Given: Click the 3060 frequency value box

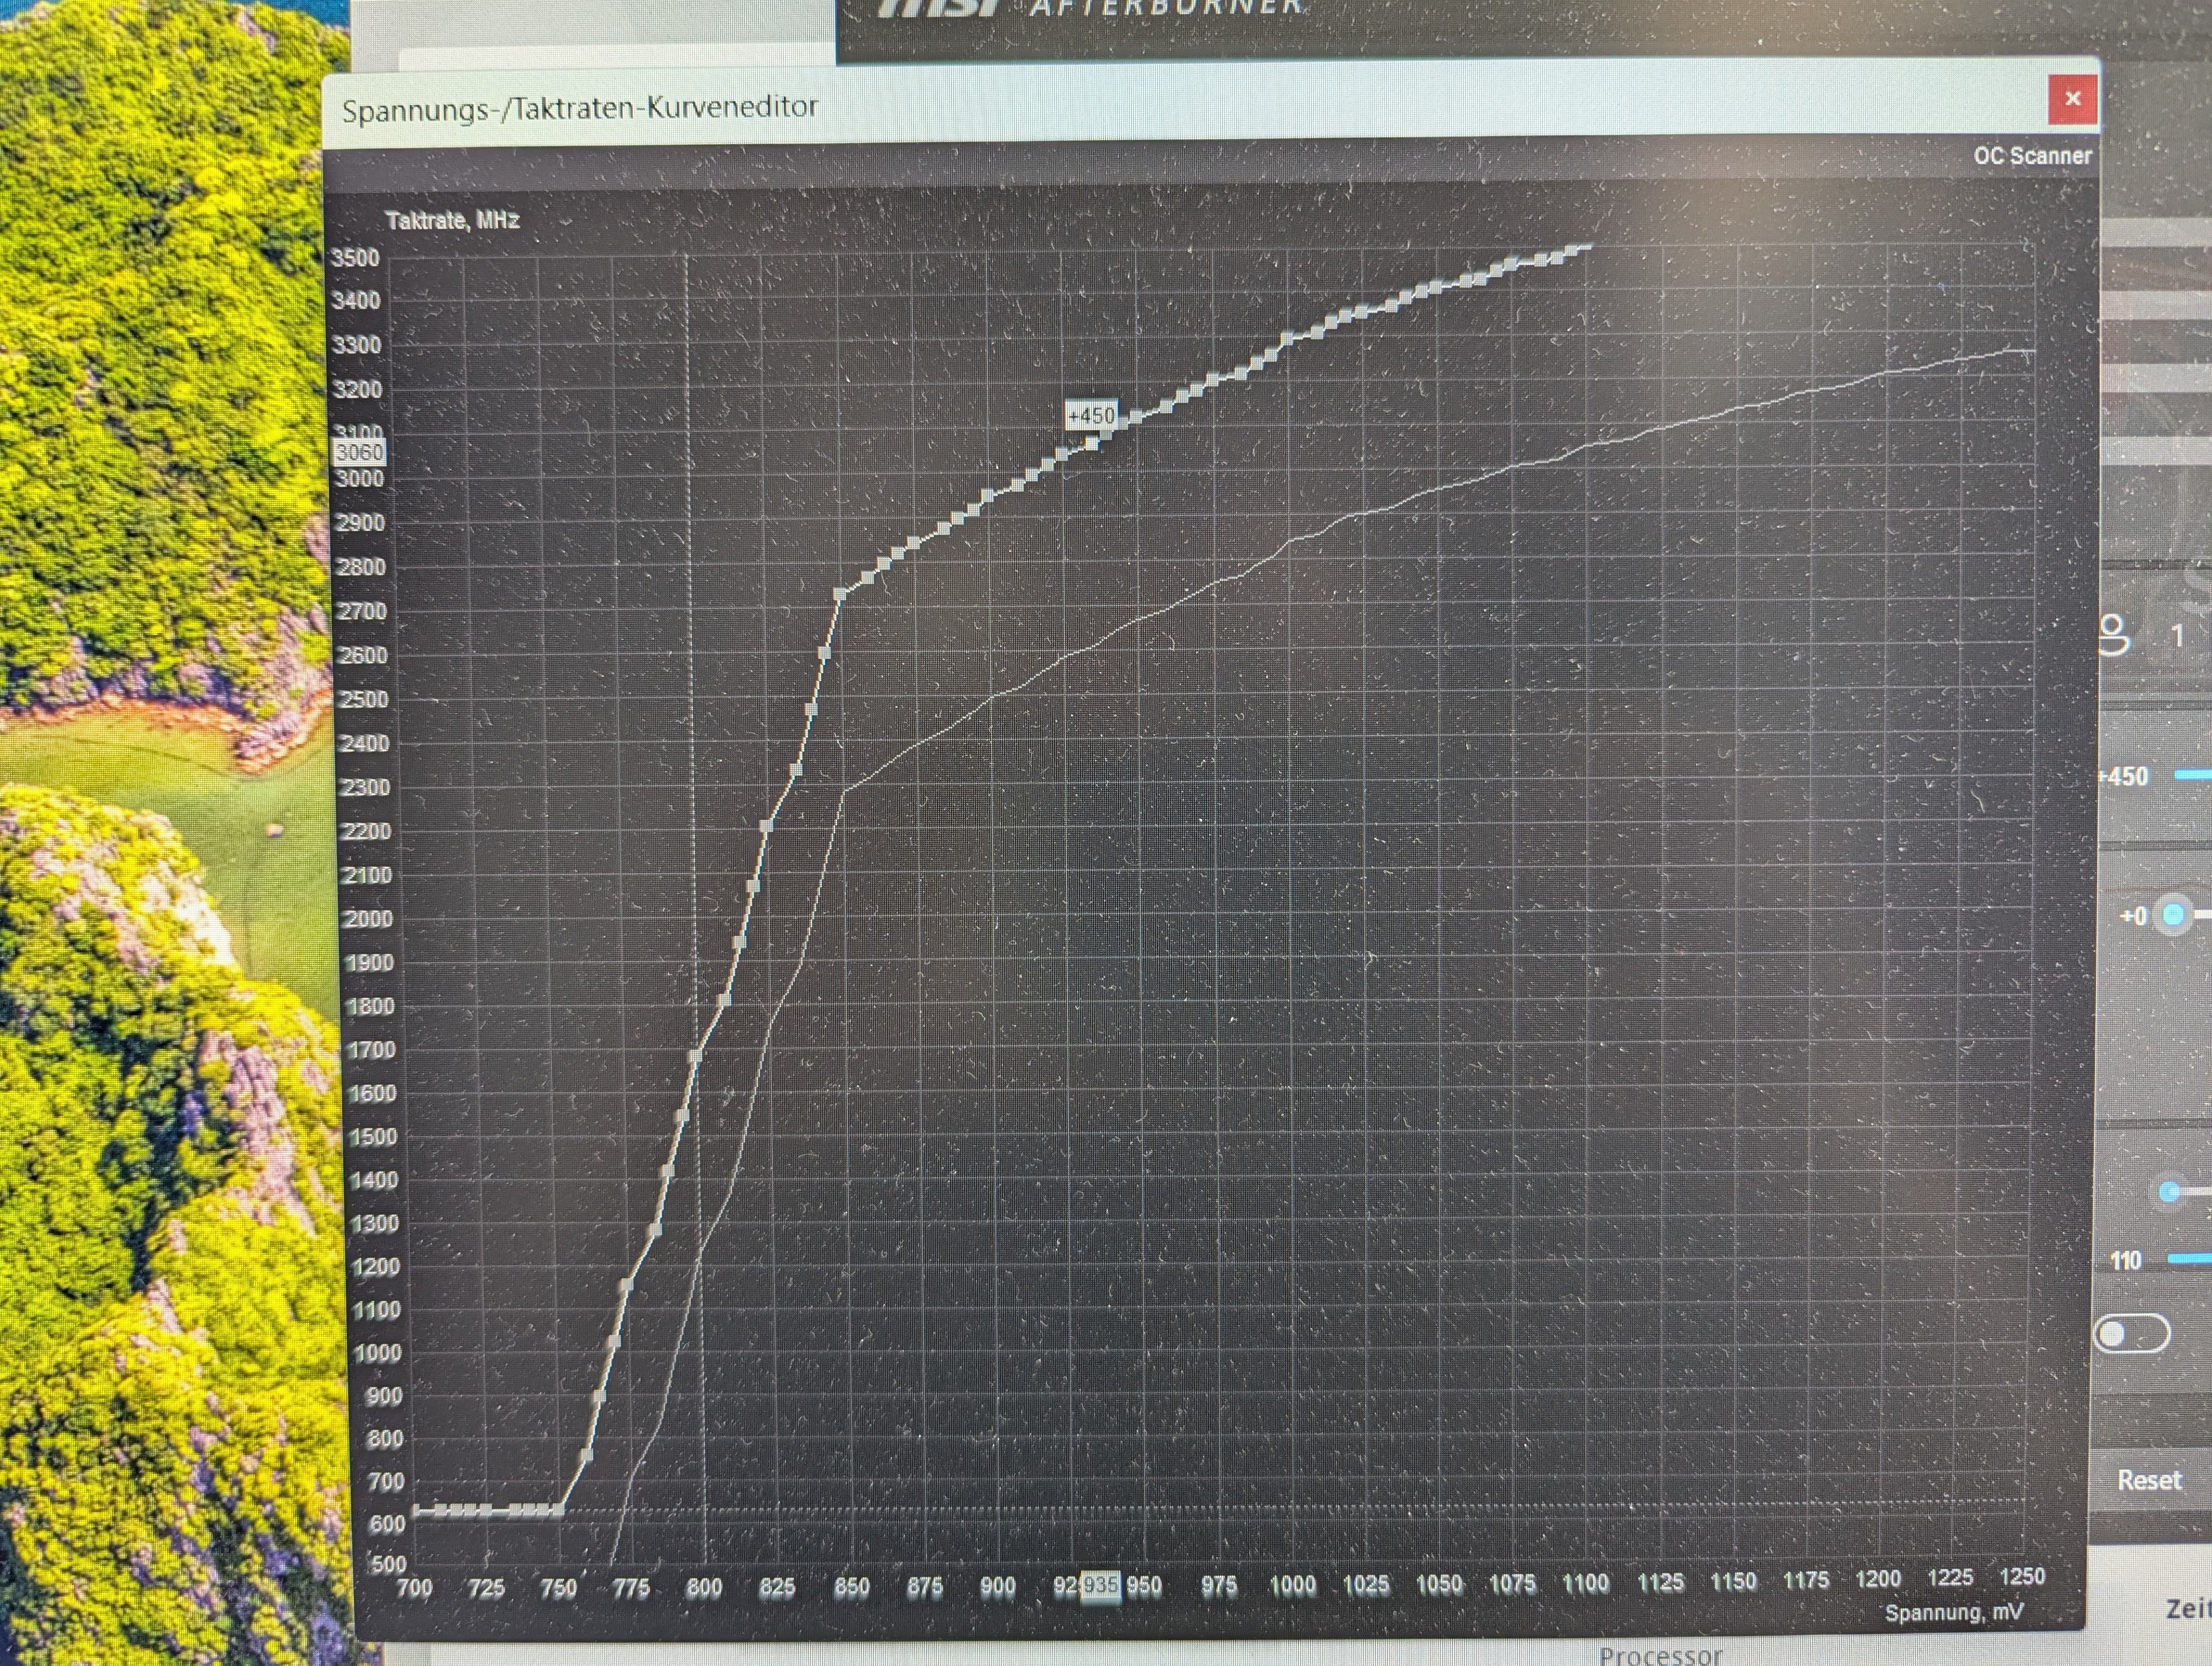Looking at the screenshot, I should pyautogui.click(x=358, y=453).
